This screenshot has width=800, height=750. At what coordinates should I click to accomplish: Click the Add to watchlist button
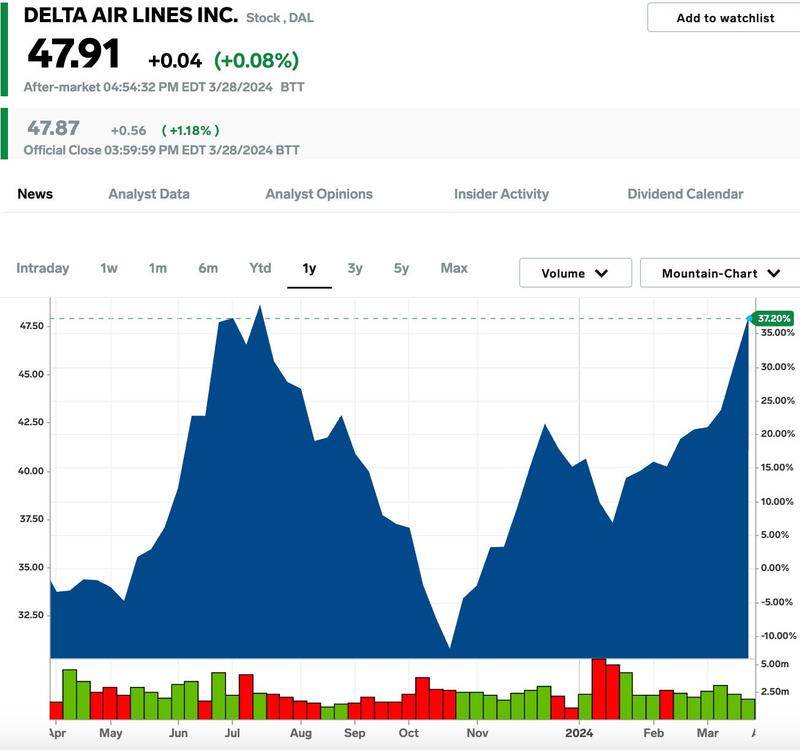click(724, 18)
